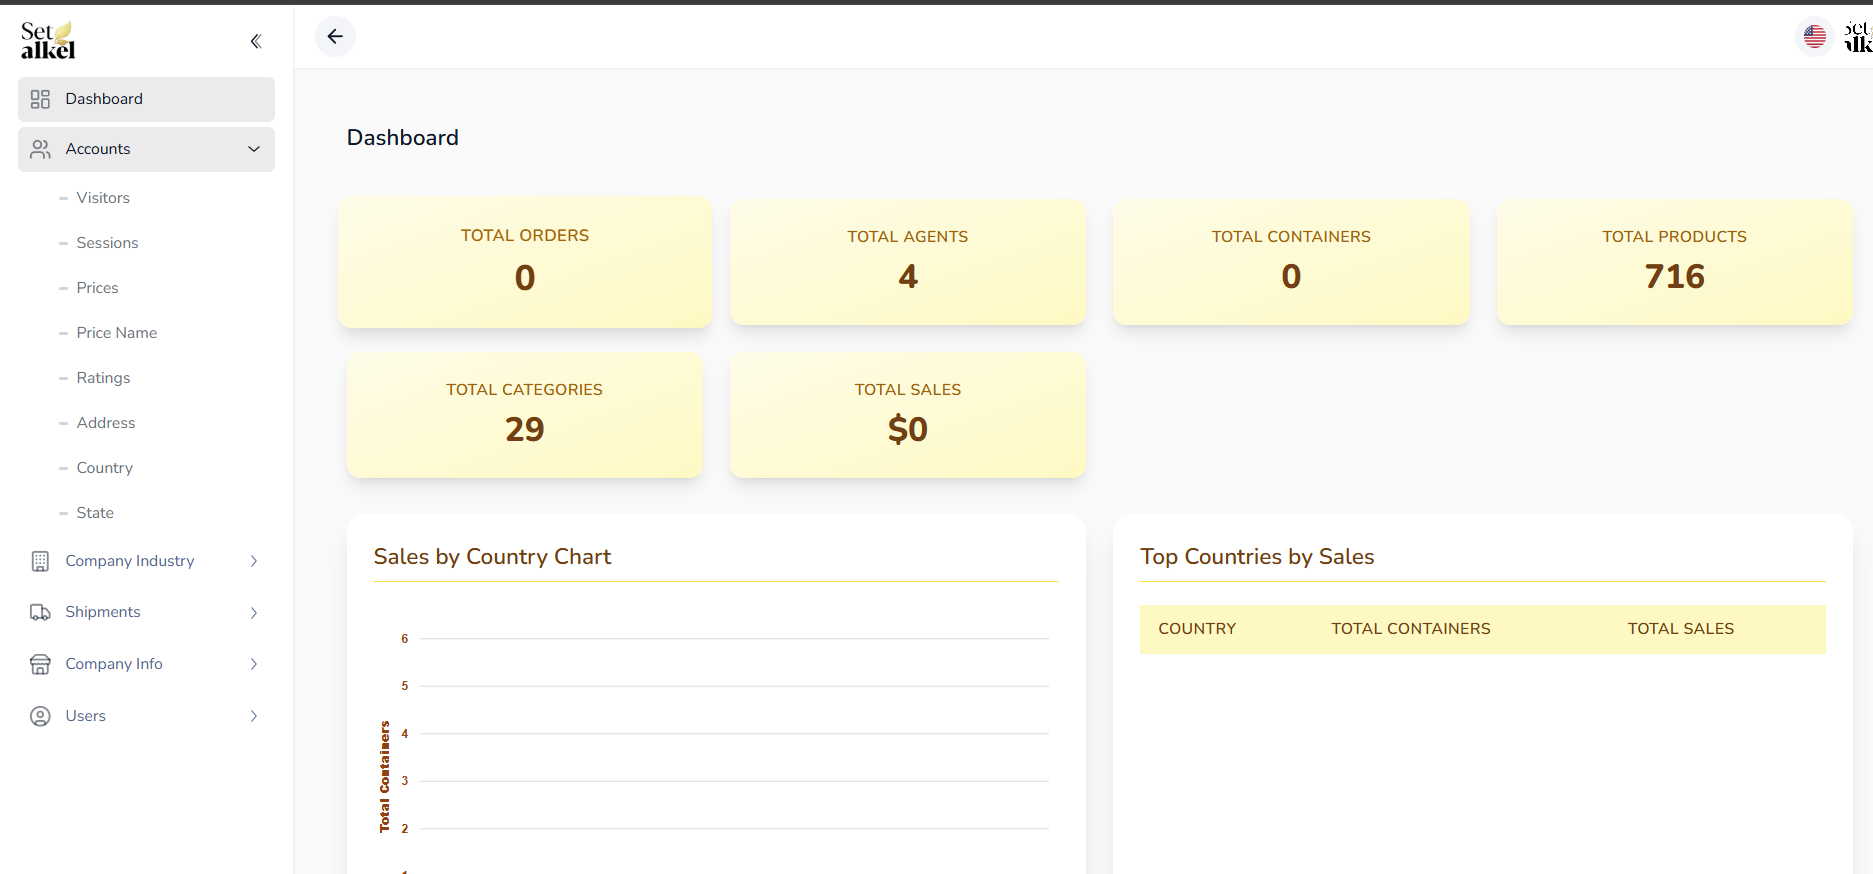Open Visitors under Accounts
The image size is (1873, 874).
coord(103,198)
